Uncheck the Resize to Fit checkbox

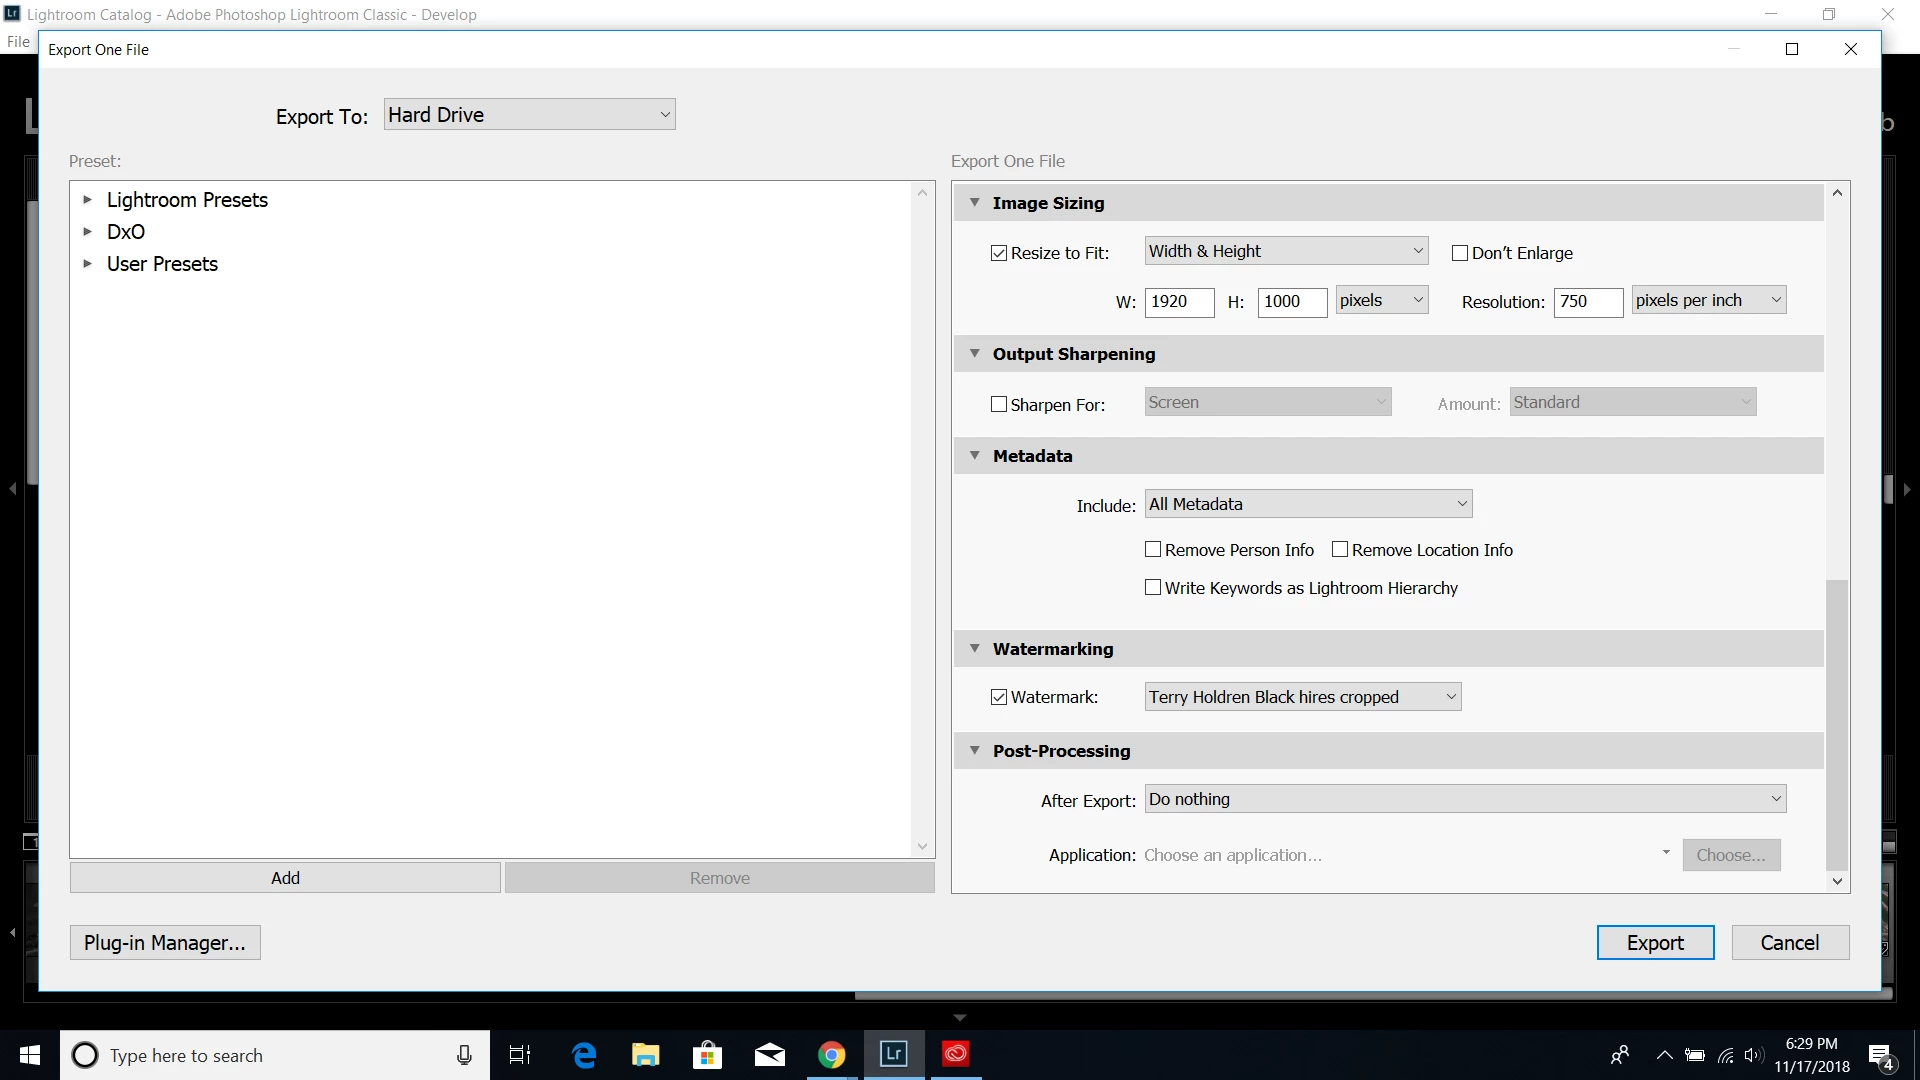[x=999, y=253]
